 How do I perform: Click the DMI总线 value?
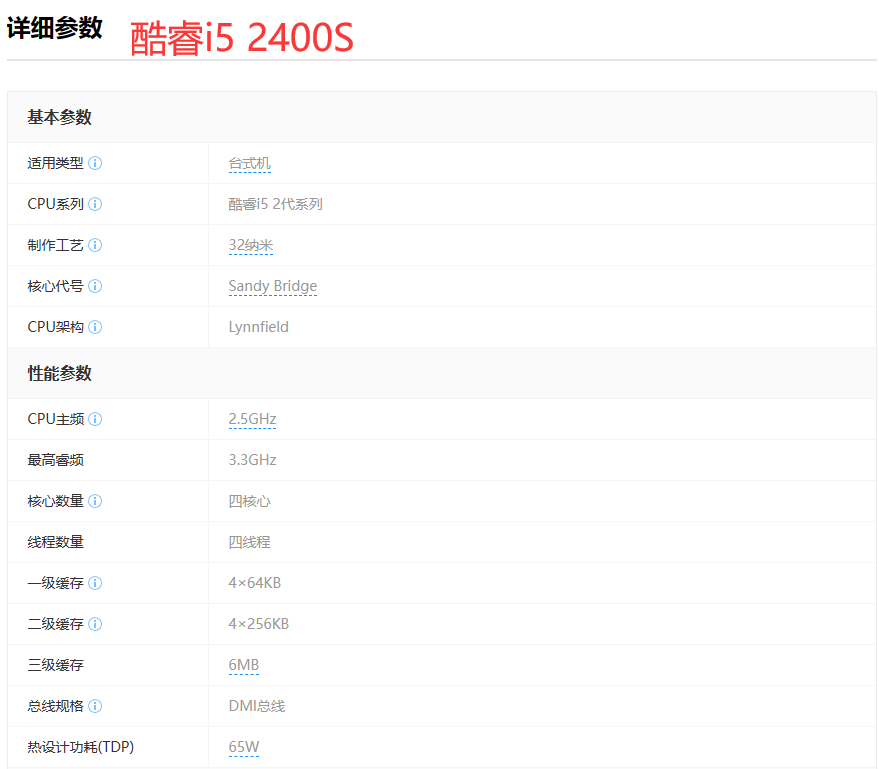(x=257, y=706)
